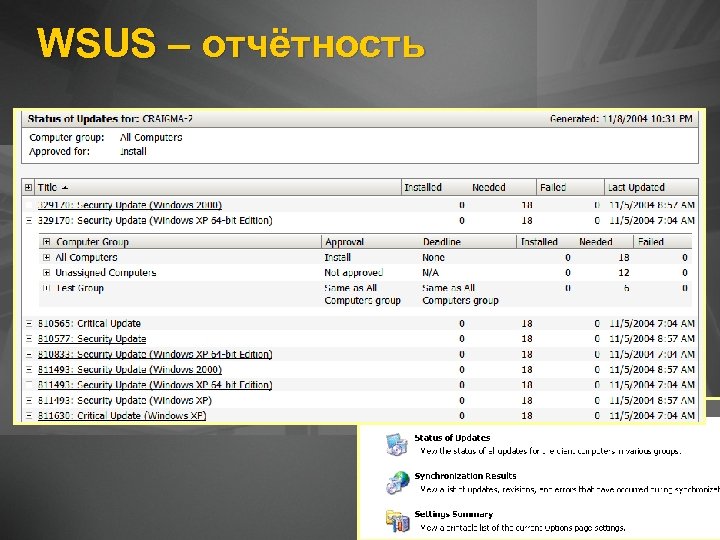Click the N/A deadline value

[430, 273]
